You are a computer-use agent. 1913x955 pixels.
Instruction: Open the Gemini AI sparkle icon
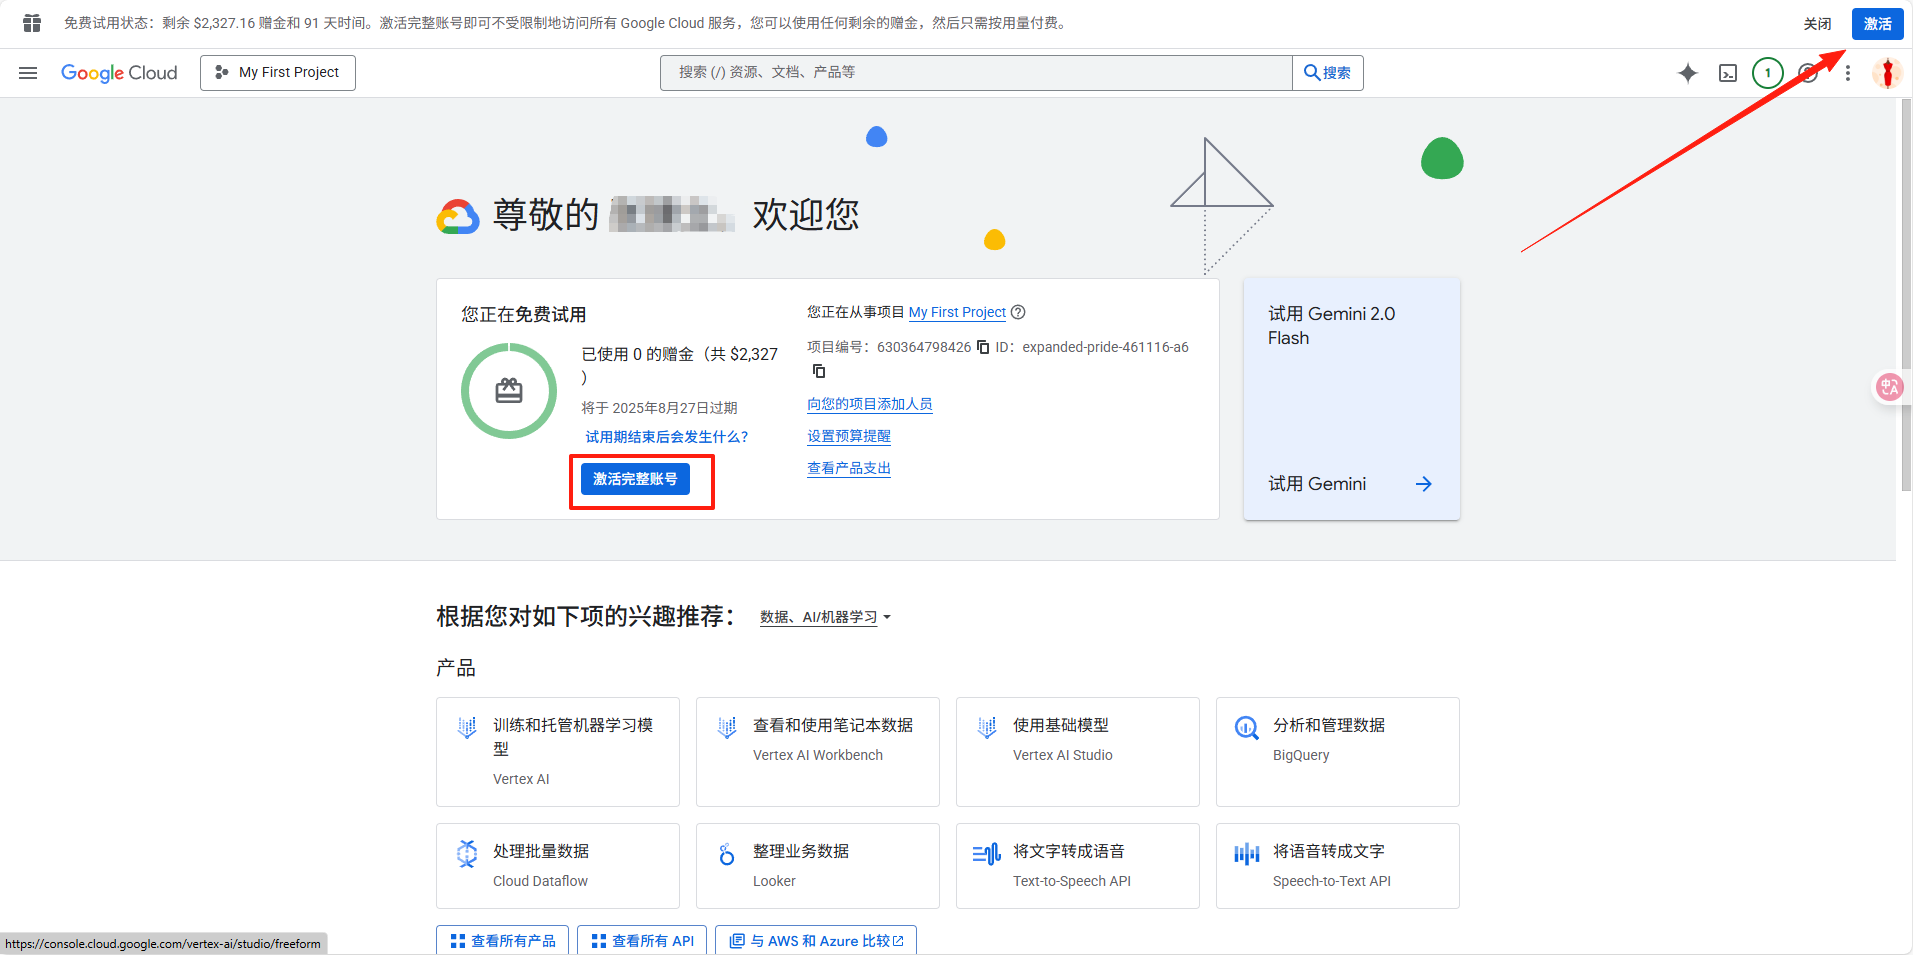click(x=1688, y=73)
